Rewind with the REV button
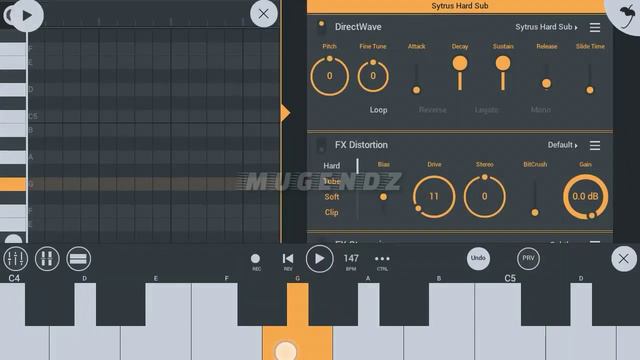The width and height of the screenshot is (640, 360). tap(288, 261)
